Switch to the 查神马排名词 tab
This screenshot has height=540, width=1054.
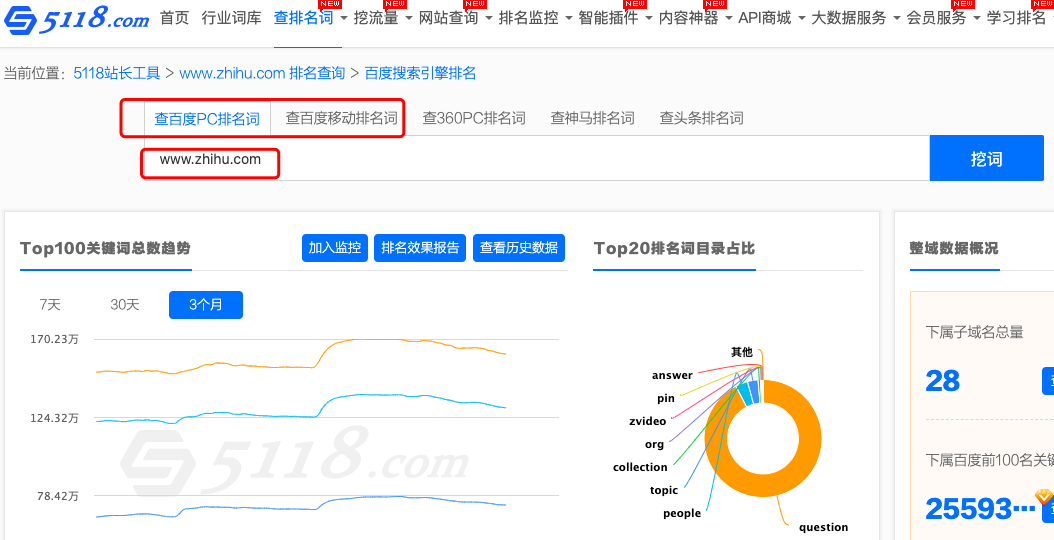592,118
